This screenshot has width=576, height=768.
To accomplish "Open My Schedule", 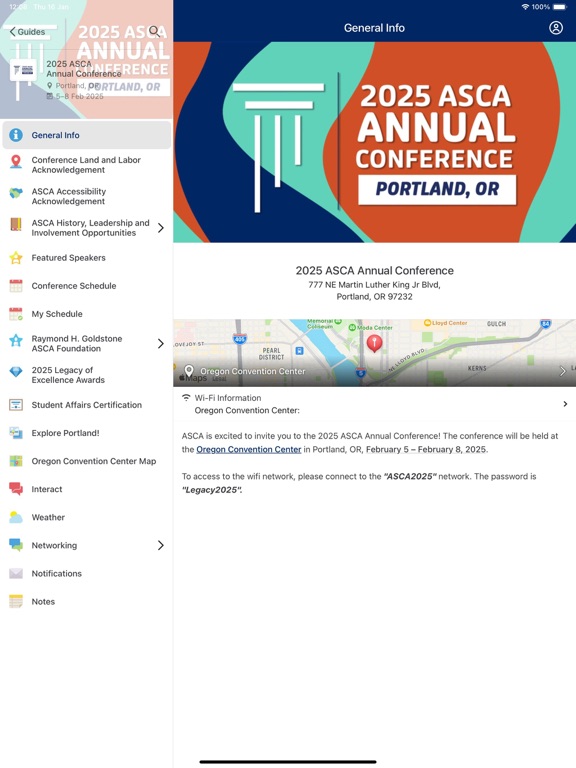I will click(x=87, y=313).
